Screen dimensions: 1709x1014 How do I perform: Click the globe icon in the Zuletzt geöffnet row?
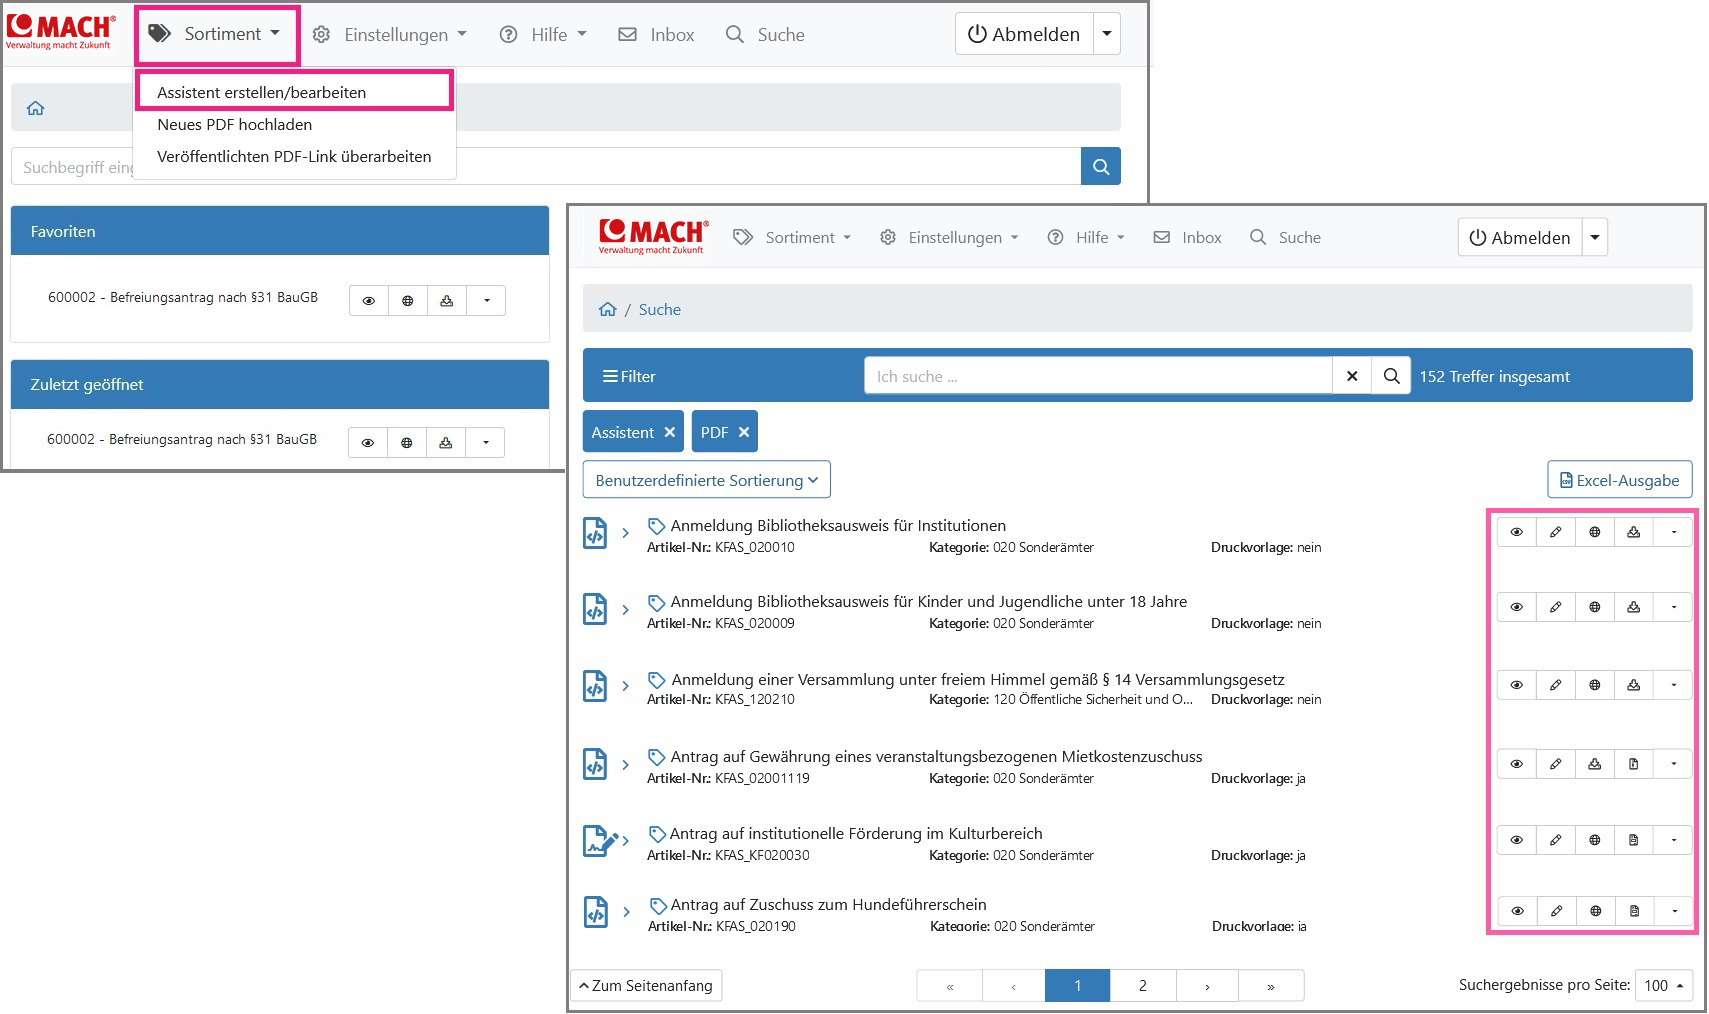407,442
